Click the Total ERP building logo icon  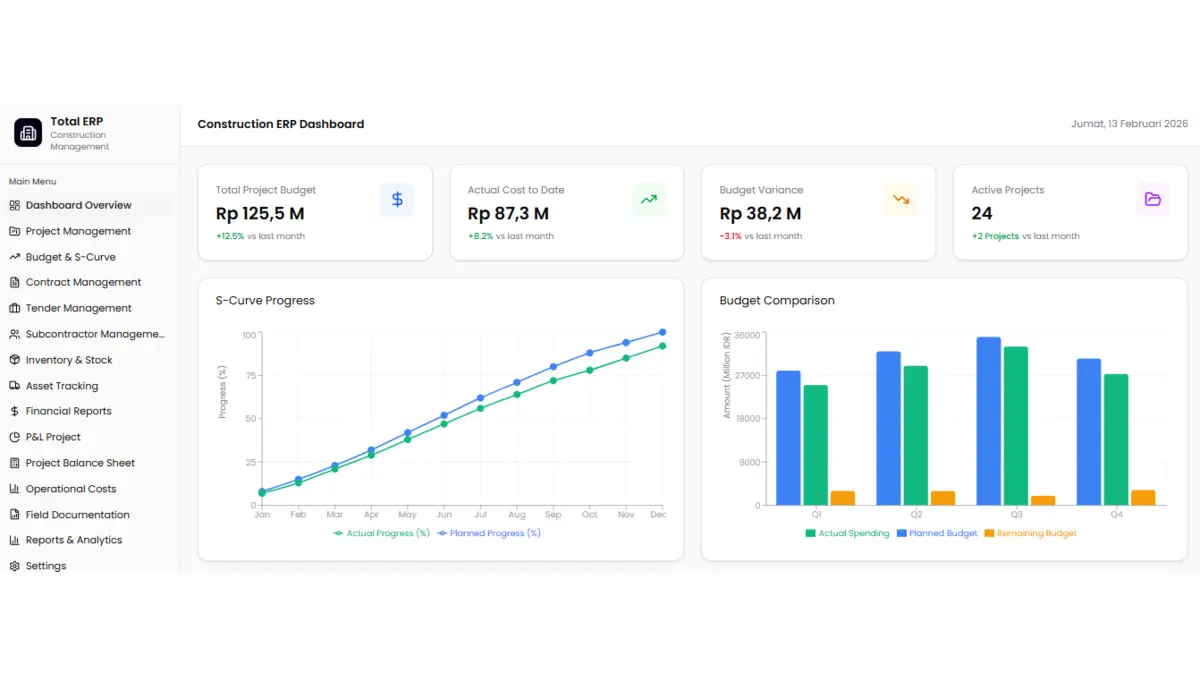[28, 133]
